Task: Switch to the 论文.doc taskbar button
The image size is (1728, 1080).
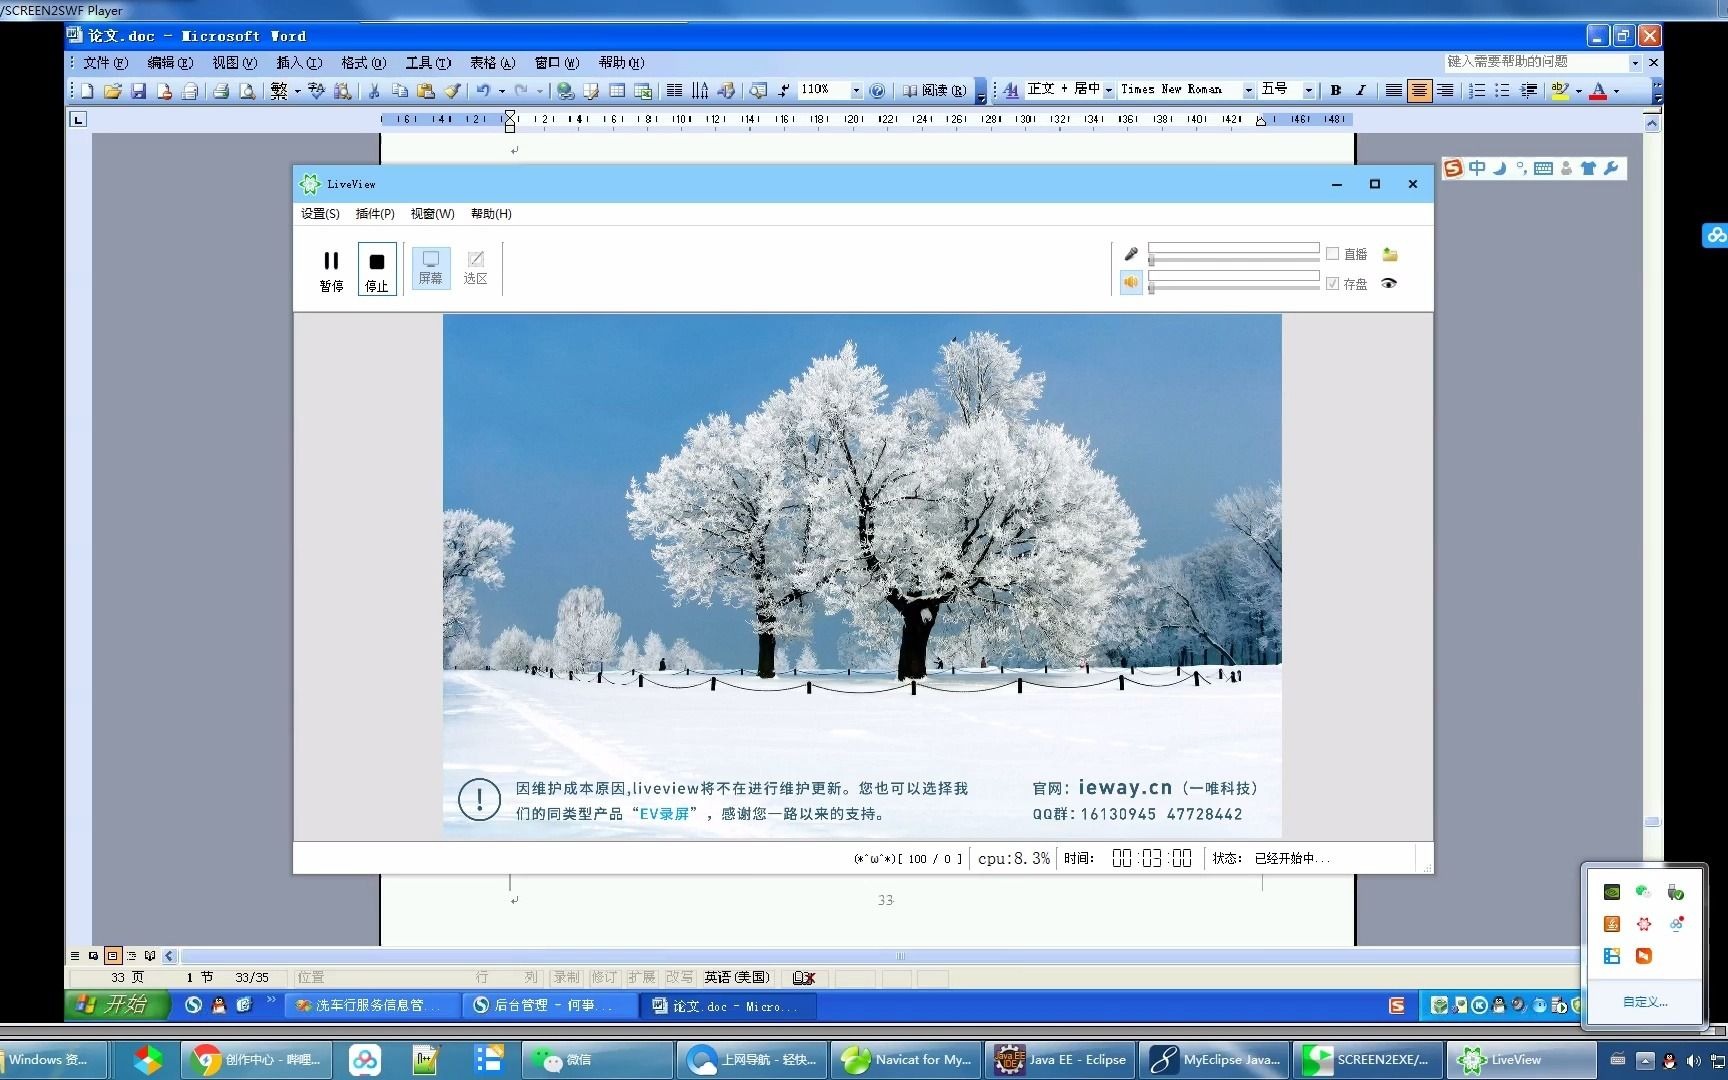Action: pyautogui.click(x=728, y=1005)
